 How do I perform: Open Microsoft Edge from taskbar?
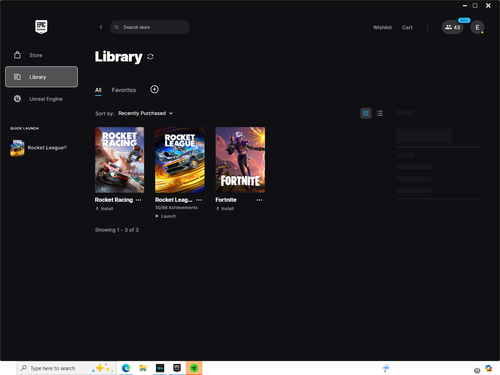click(x=126, y=368)
